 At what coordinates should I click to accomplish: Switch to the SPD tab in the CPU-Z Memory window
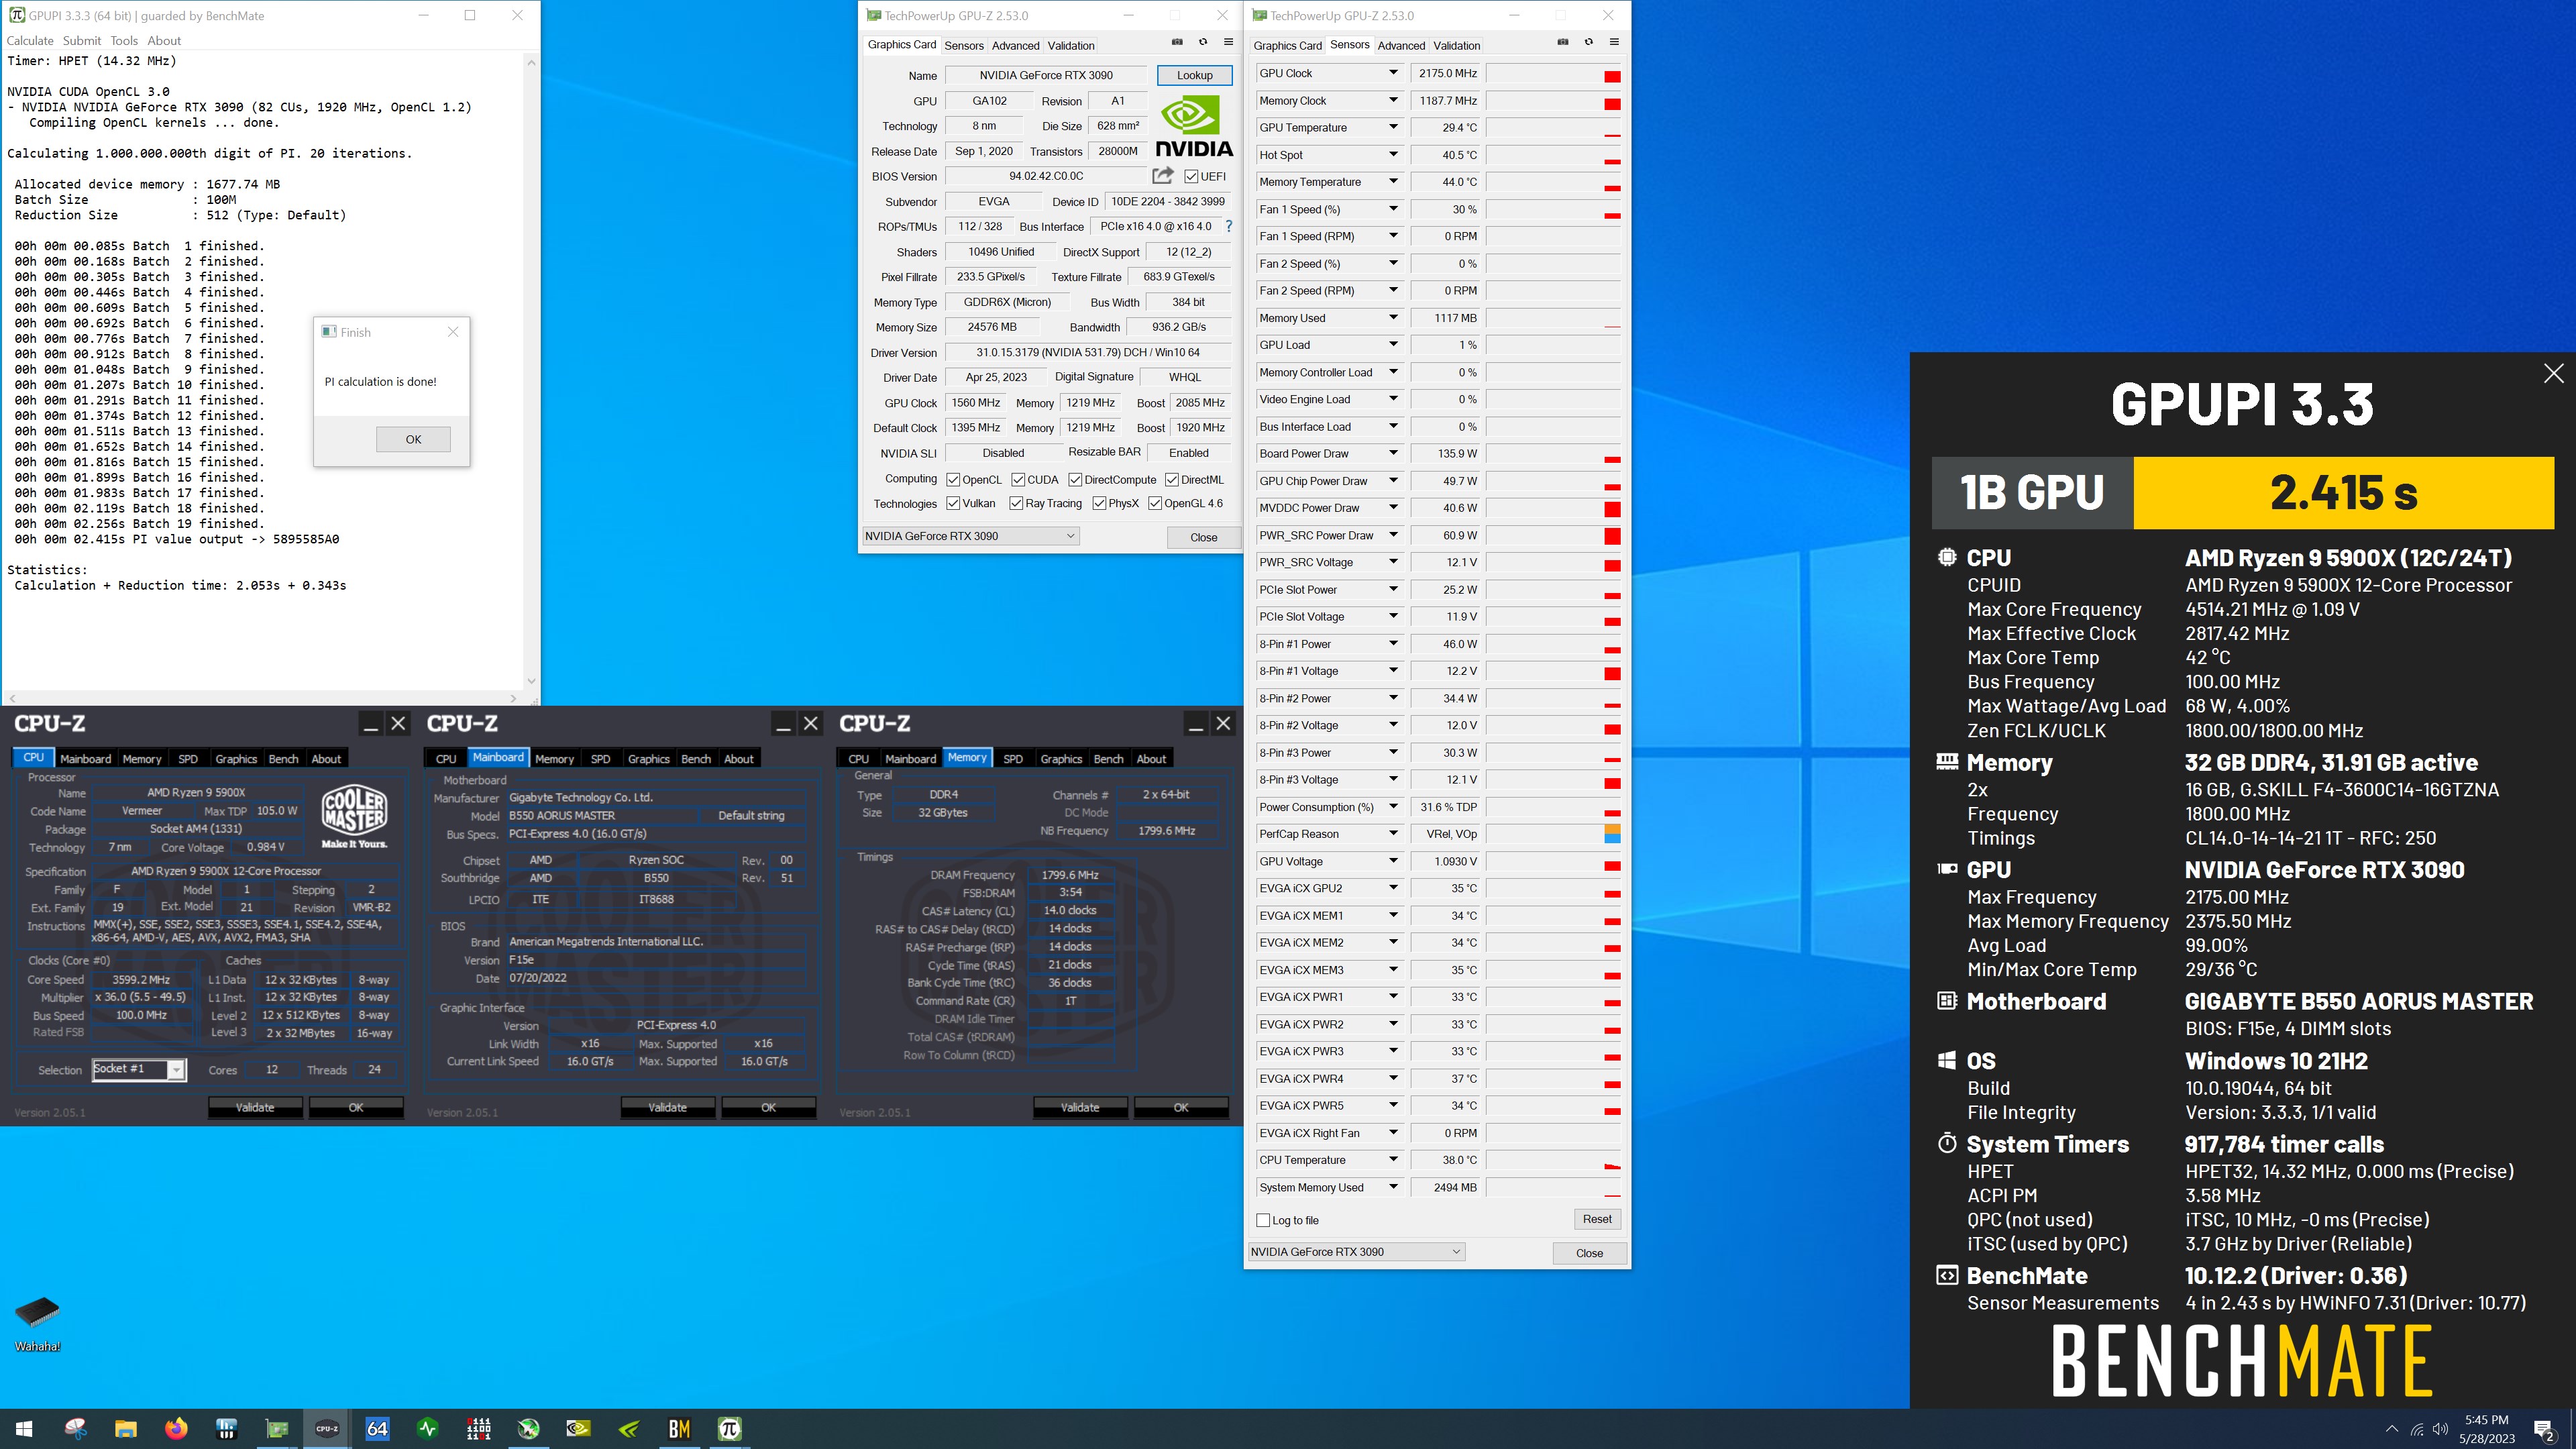tap(1013, 759)
